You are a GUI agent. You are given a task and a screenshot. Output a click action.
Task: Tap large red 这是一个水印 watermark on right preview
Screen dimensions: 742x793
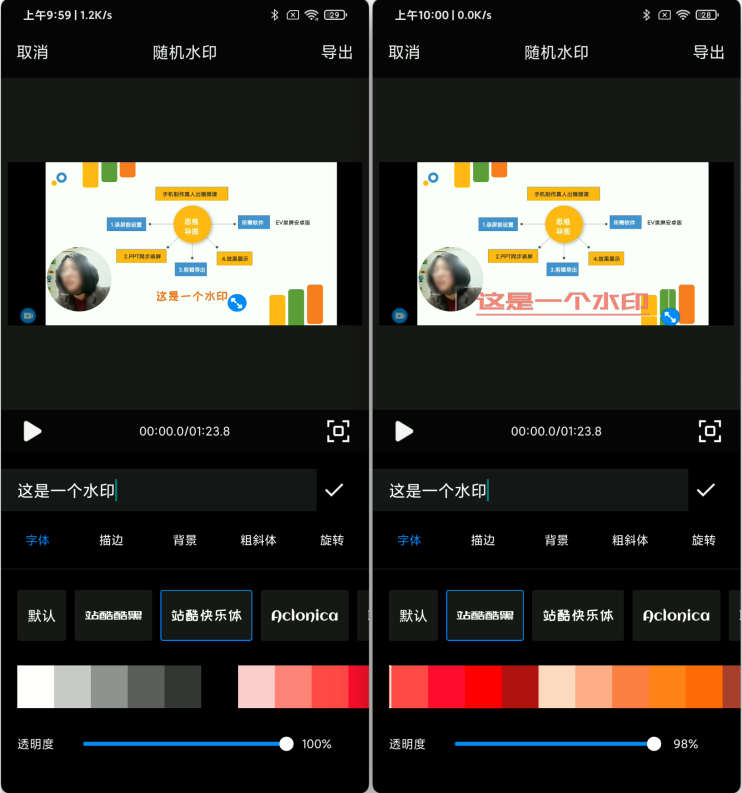(x=563, y=302)
